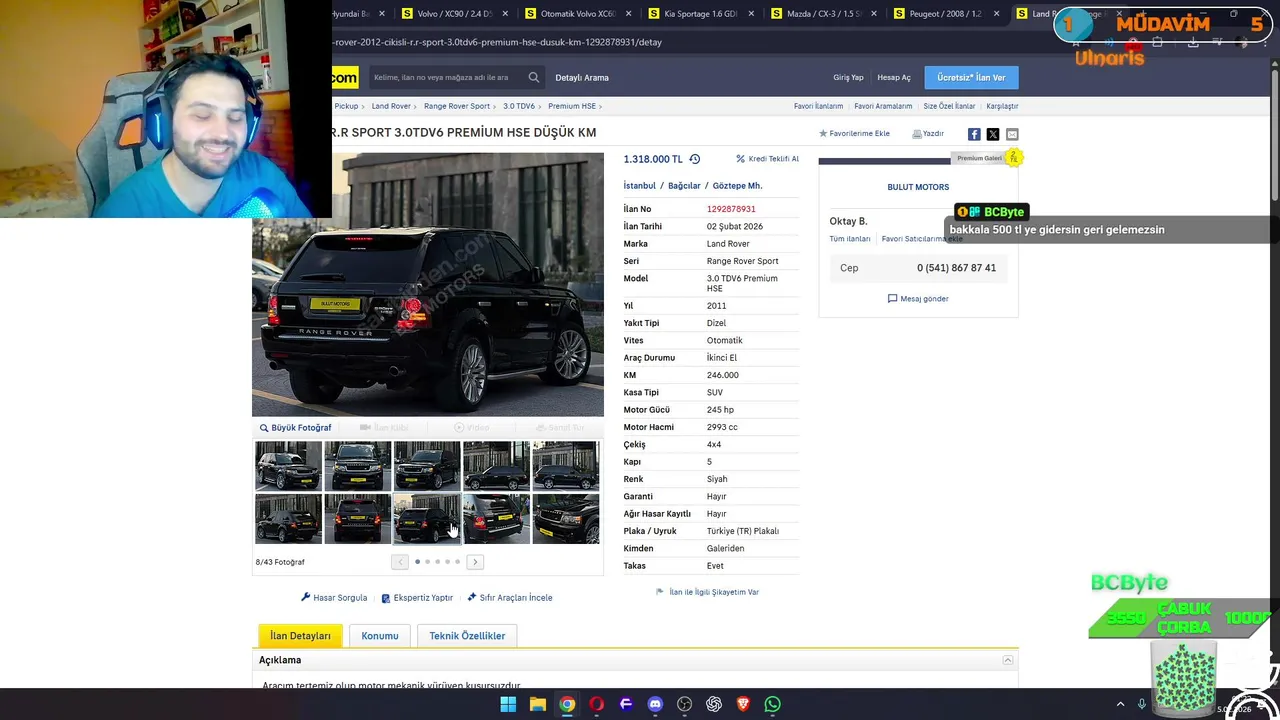The image size is (1280, 720).
Task: Open the Konumu tab
Action: click(380, 636)
